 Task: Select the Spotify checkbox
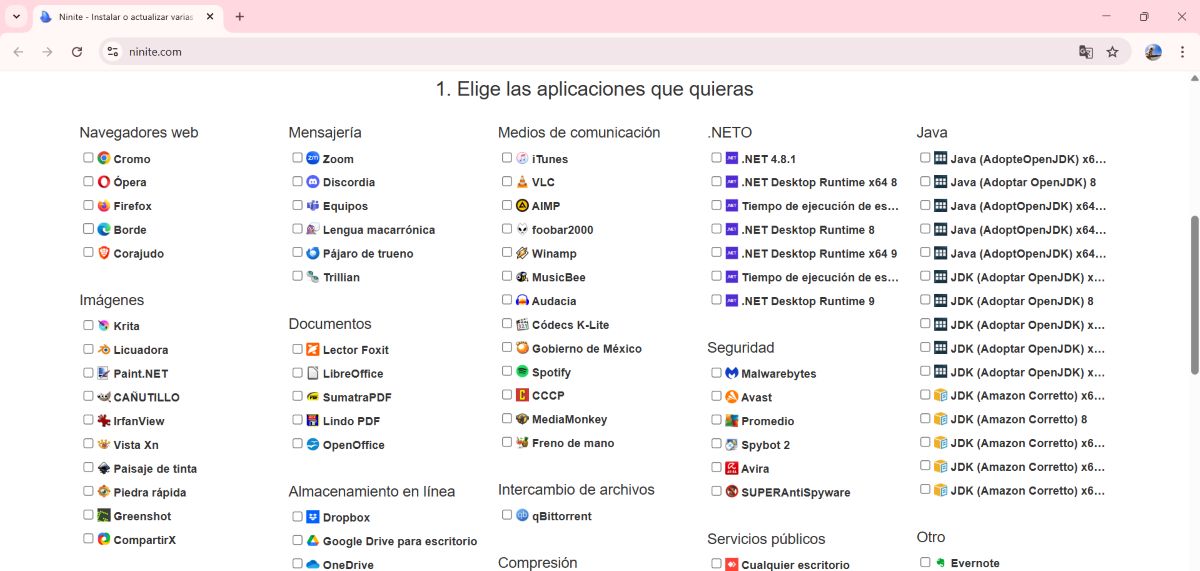pyautogui.click(x=507, y=372)
